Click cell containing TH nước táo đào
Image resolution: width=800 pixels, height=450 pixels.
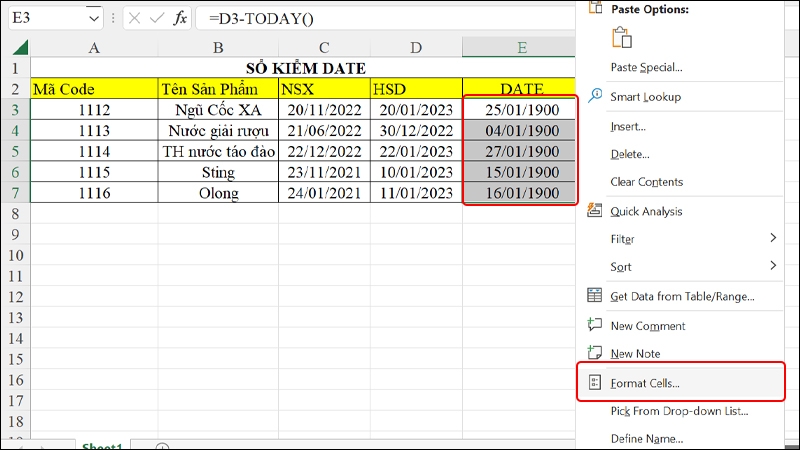click(218, 152)
